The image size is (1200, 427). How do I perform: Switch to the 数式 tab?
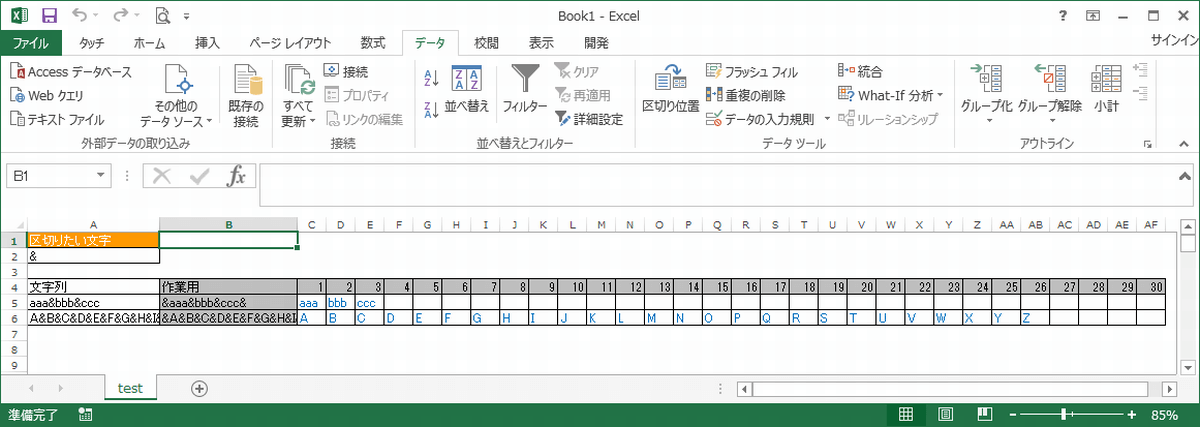(373, 43)
